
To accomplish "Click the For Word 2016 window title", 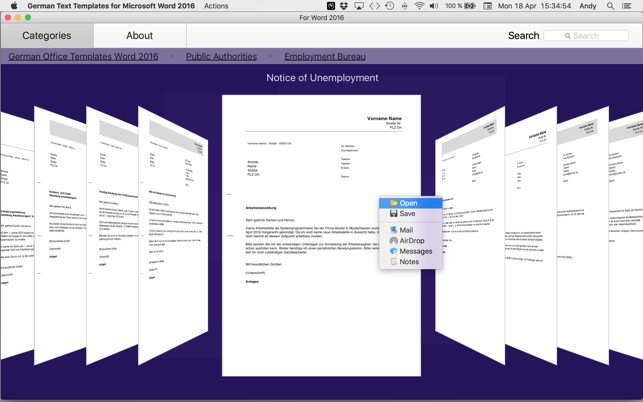I will (x=322, y=18).
